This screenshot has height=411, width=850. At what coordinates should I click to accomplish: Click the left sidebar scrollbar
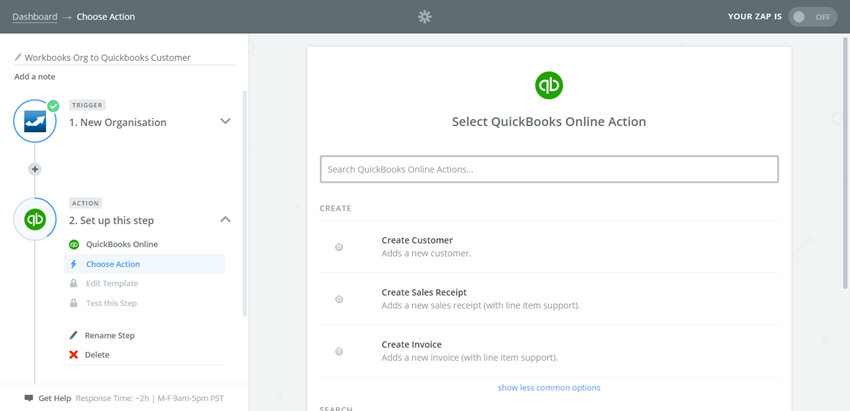tap(244, 203)
